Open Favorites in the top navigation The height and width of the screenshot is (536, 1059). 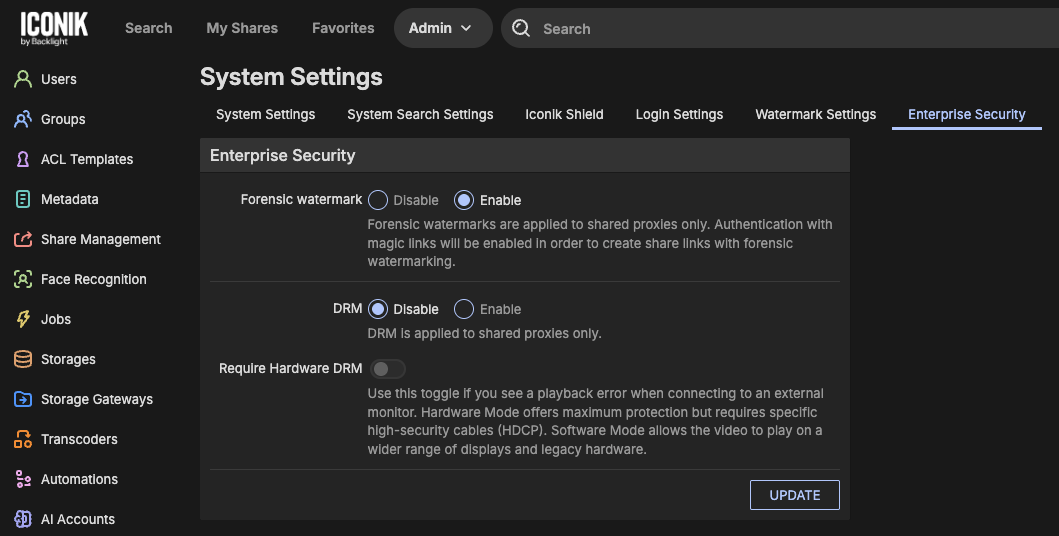tap(343, 28)
